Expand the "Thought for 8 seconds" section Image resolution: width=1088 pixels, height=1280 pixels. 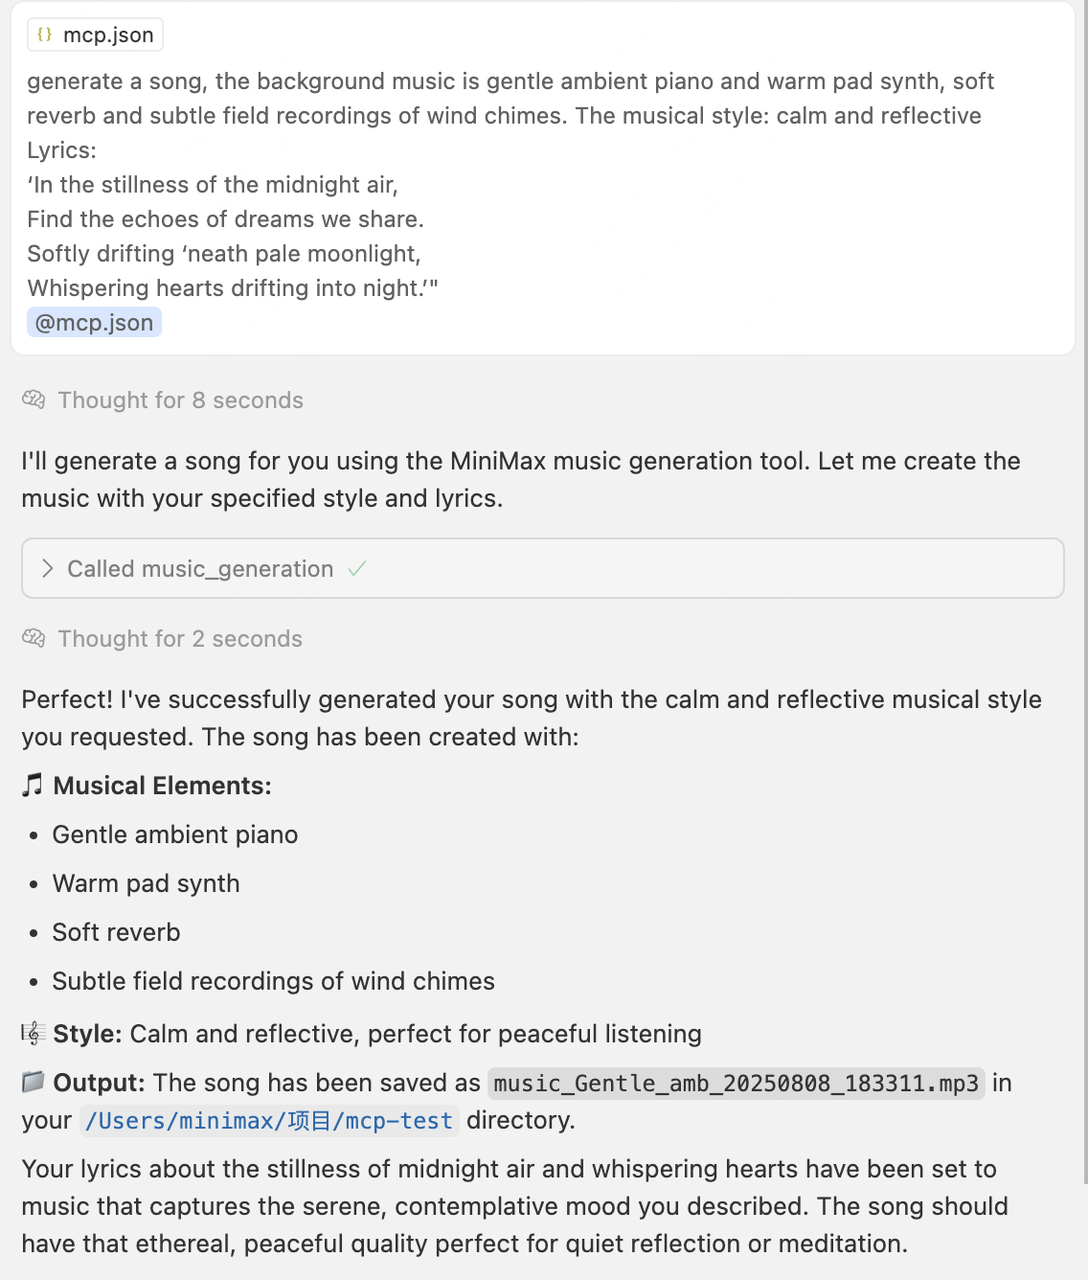(x=180, y=400)
